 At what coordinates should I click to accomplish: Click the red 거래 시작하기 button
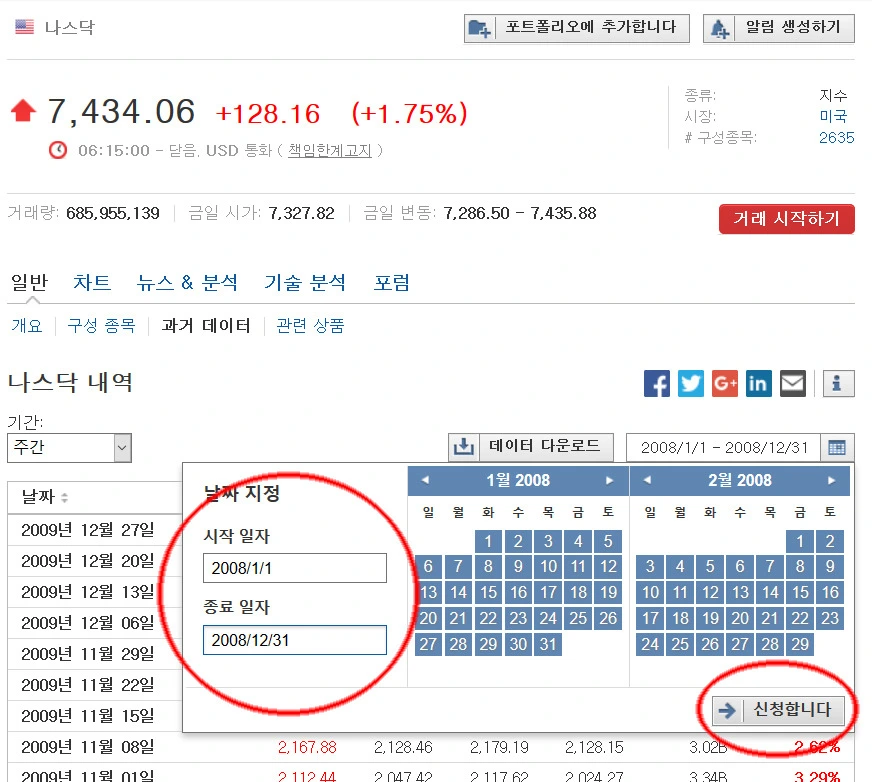[786, 219]
